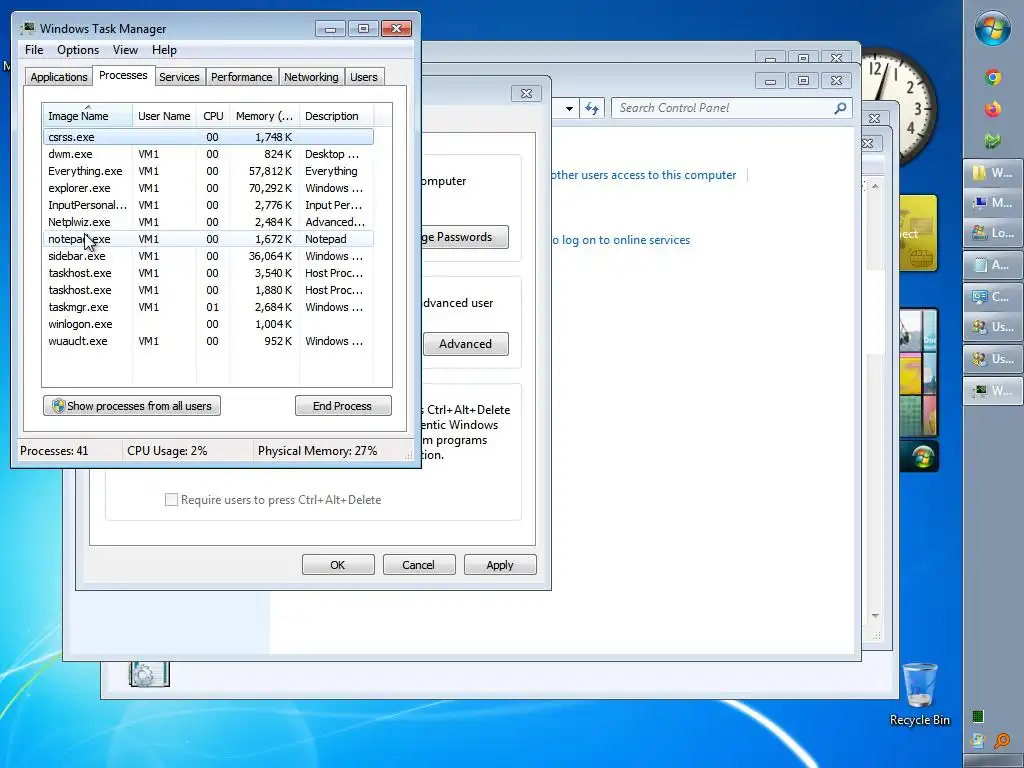Sort processes by Image Name column header

pos(87,116)
